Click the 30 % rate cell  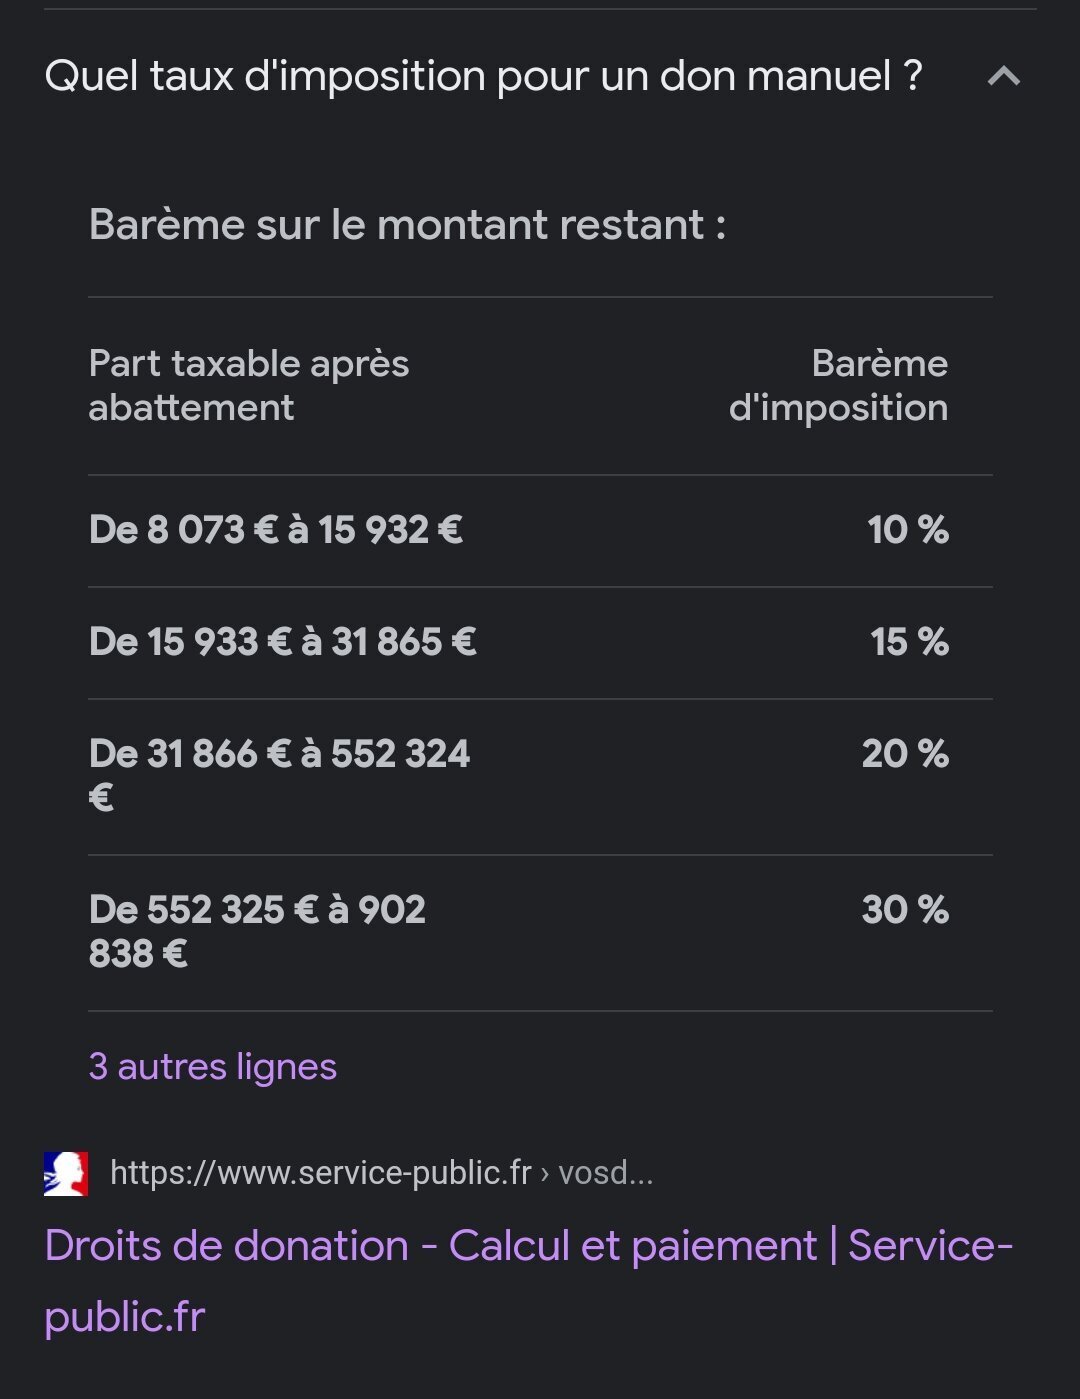(x=905, y=910)
